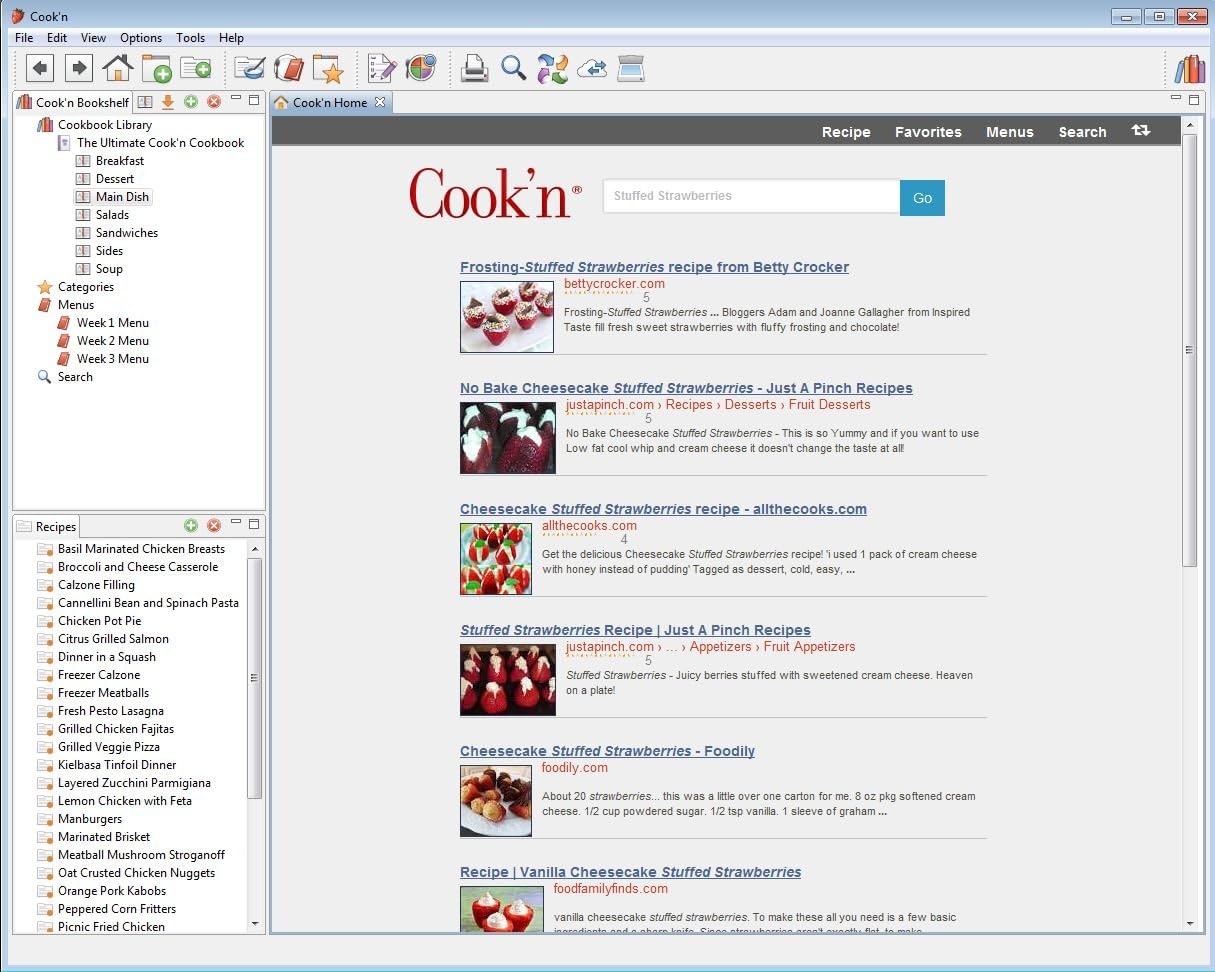Click the scanner icon in toolbar
Image resolution: width=1215 pixels, height=972 pixels.
click(631, 68)
